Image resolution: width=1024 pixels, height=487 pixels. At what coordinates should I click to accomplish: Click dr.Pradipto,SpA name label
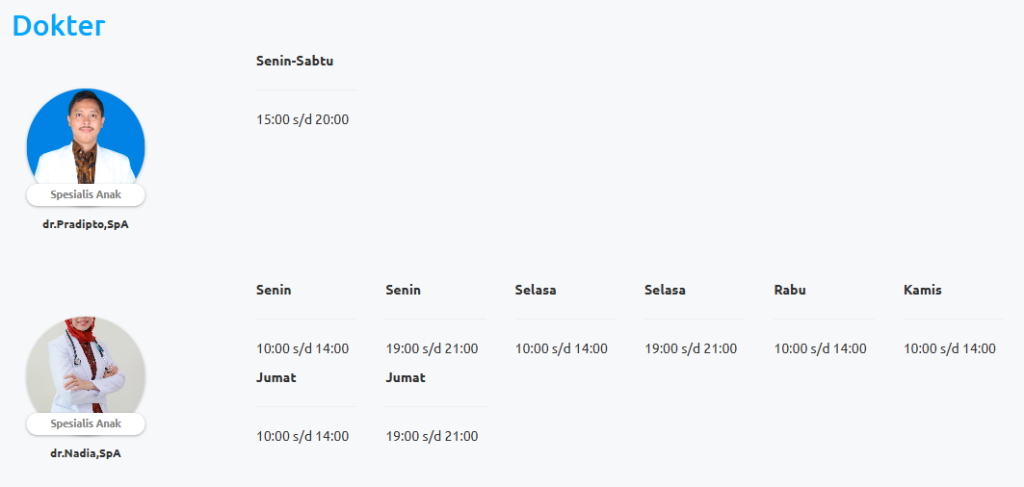85,224
